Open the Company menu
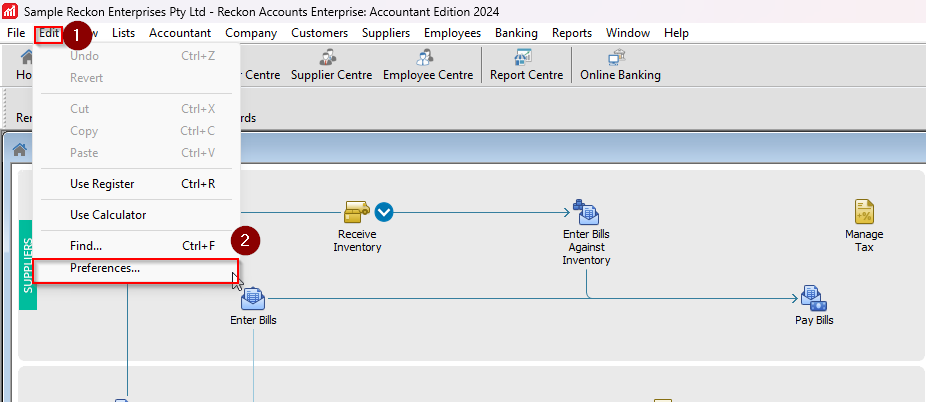The image size is (926, 402). pyautogui.click(x=251, y=33)
